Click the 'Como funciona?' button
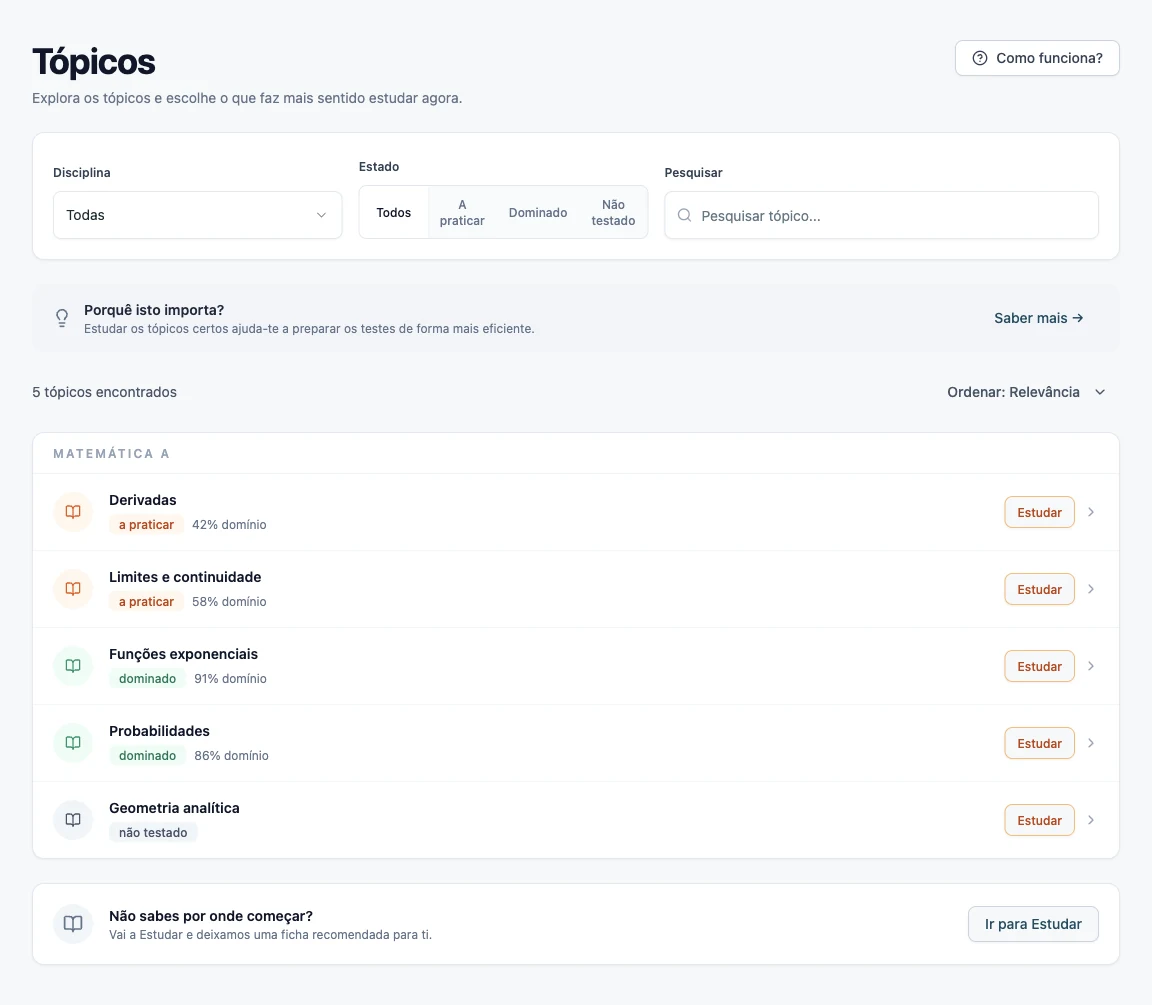 point(1037,58)
